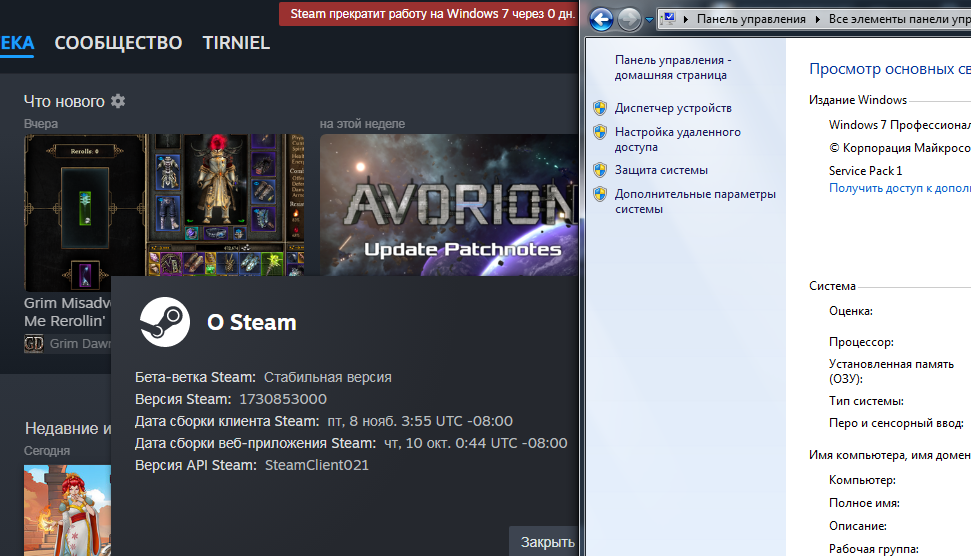Click the Service Pack 1 text

pos(865,170)
